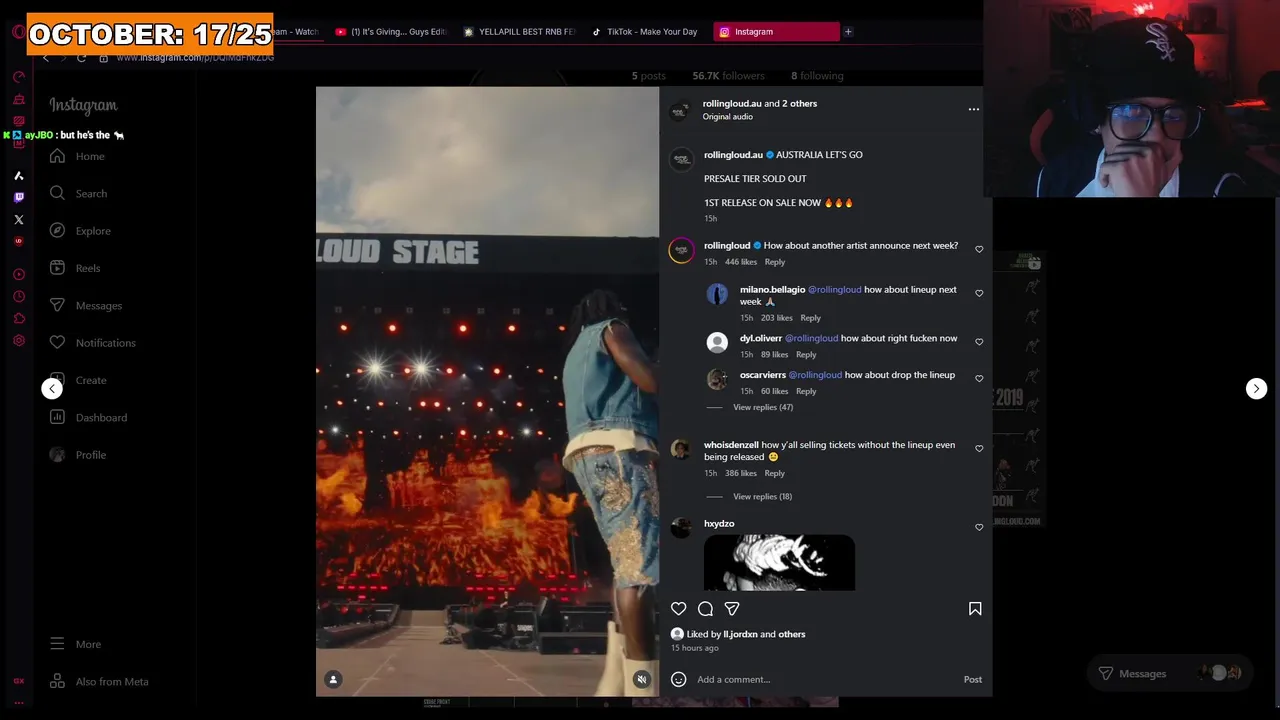The height and width of the screenshot is (720, 1280).
Task: Open the hxydzo comment GIF thumbnail
Action: click(779, 563)
